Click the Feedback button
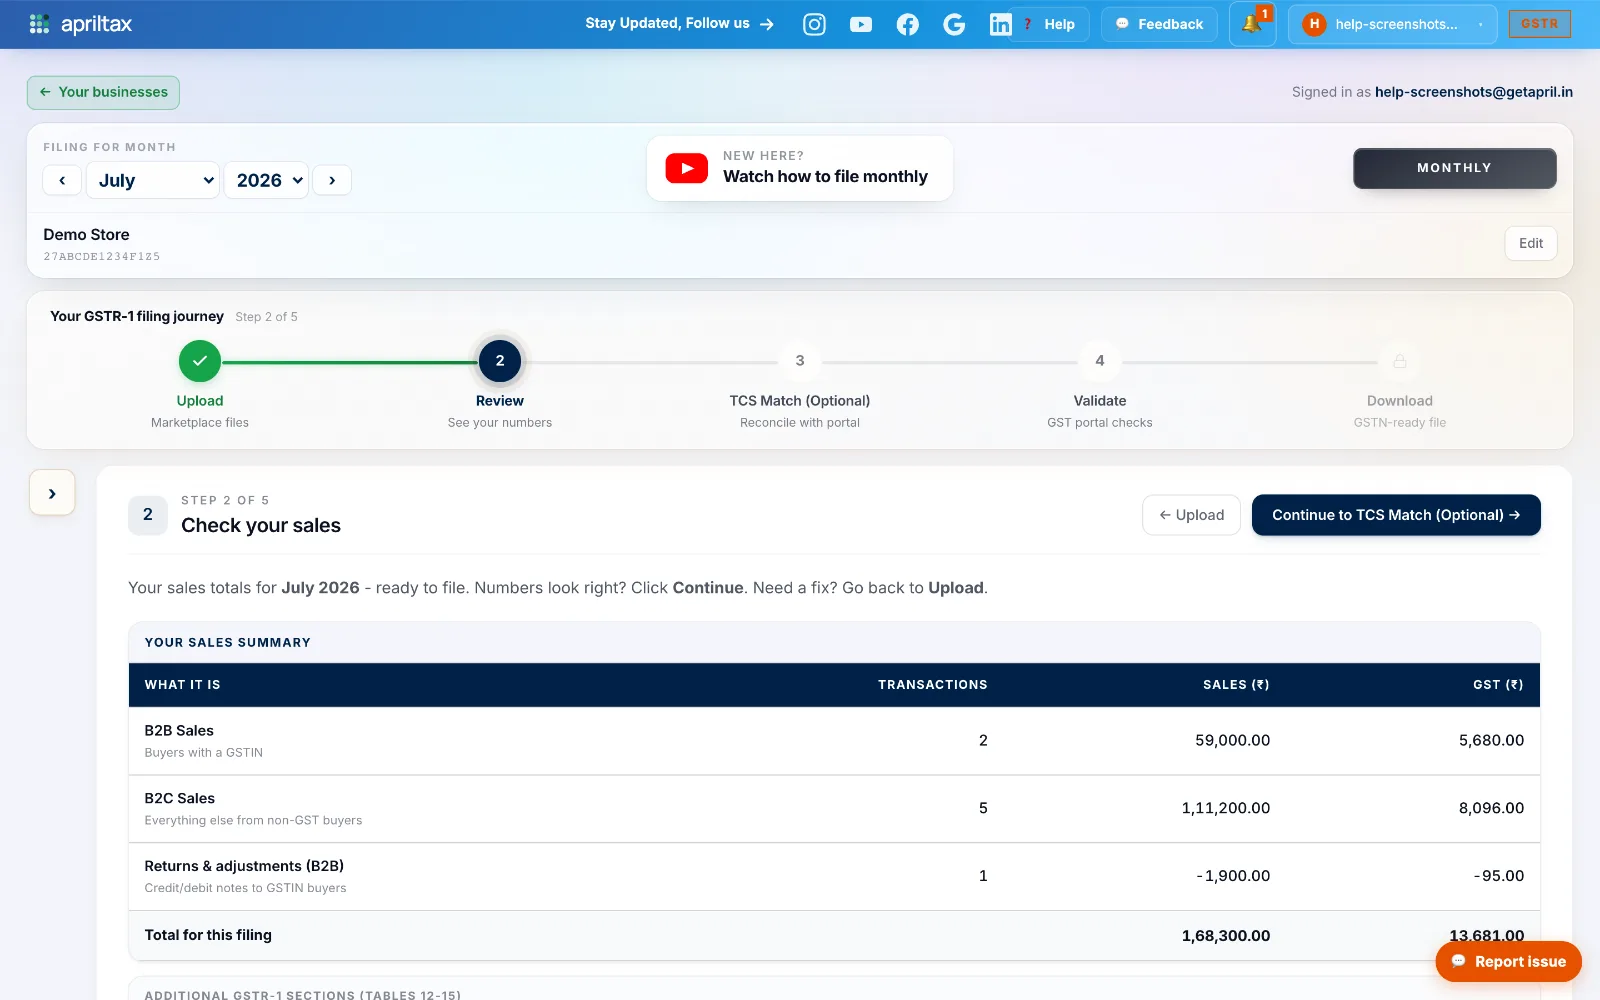 tap(1159, 24)
